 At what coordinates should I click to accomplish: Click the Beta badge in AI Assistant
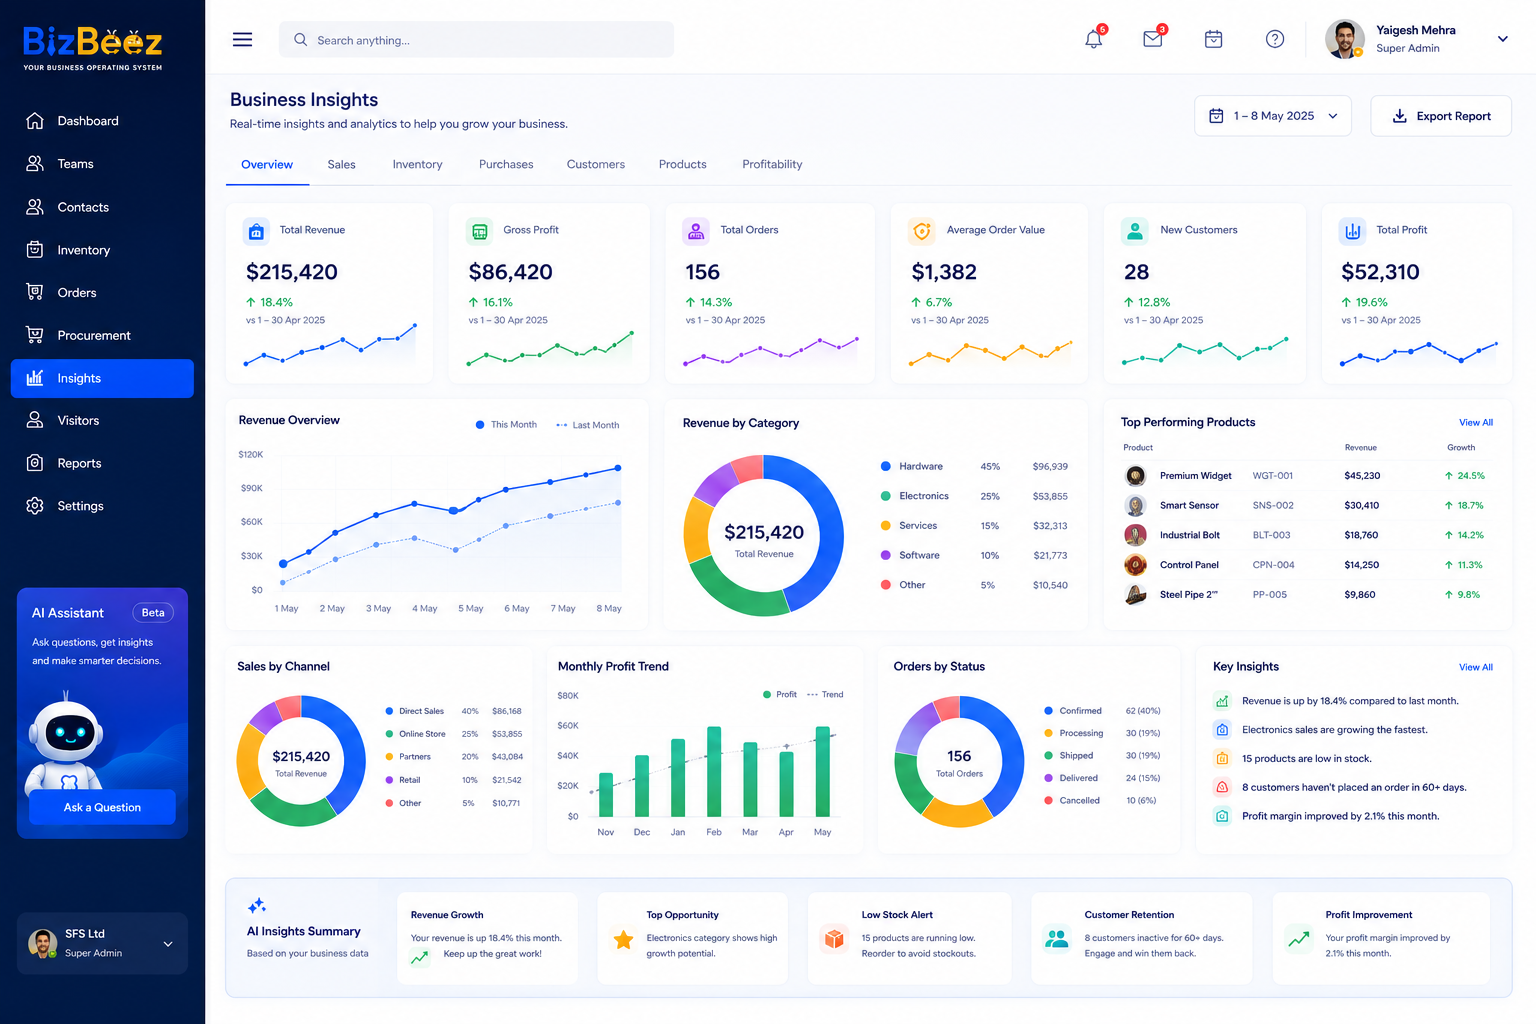(153, 613)
